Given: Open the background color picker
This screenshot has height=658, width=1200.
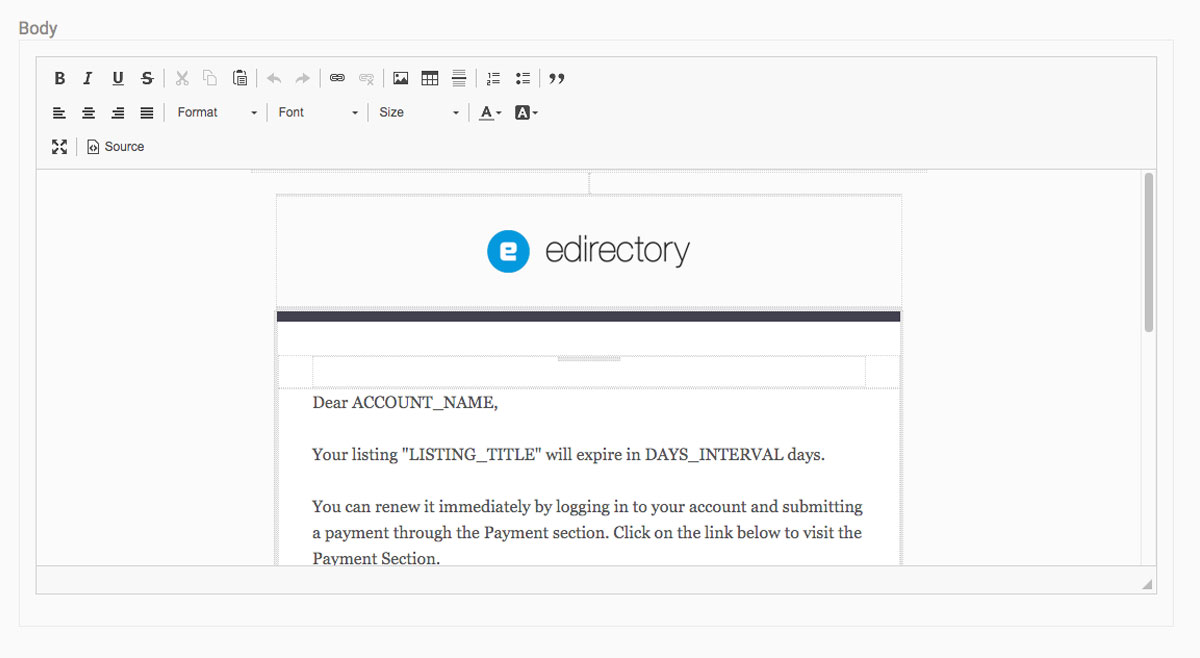Looking at the screenshot, I should tap(526, 113).
